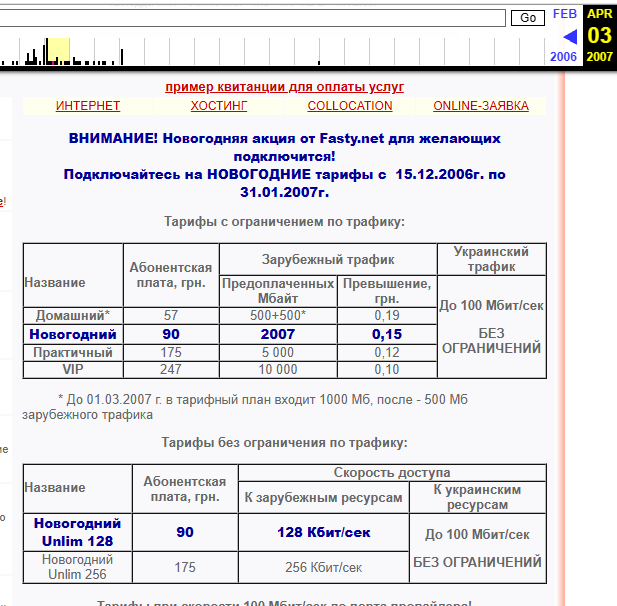Click the Тарифы без ограничения по трафику heading
The width and height of the screenshot is (617, 606).
[x=284, y=443]
